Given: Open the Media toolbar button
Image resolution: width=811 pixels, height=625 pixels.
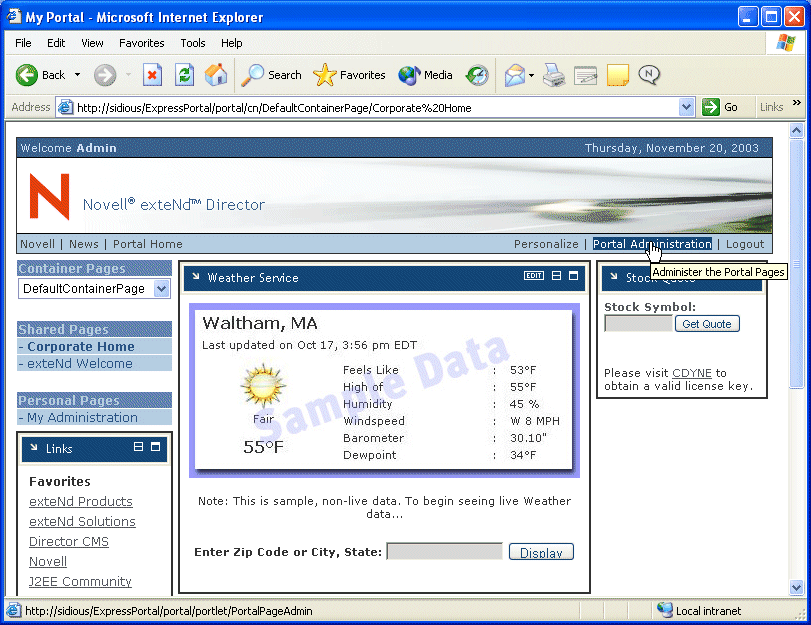Looking at the screenshot, I should (425, 76).
